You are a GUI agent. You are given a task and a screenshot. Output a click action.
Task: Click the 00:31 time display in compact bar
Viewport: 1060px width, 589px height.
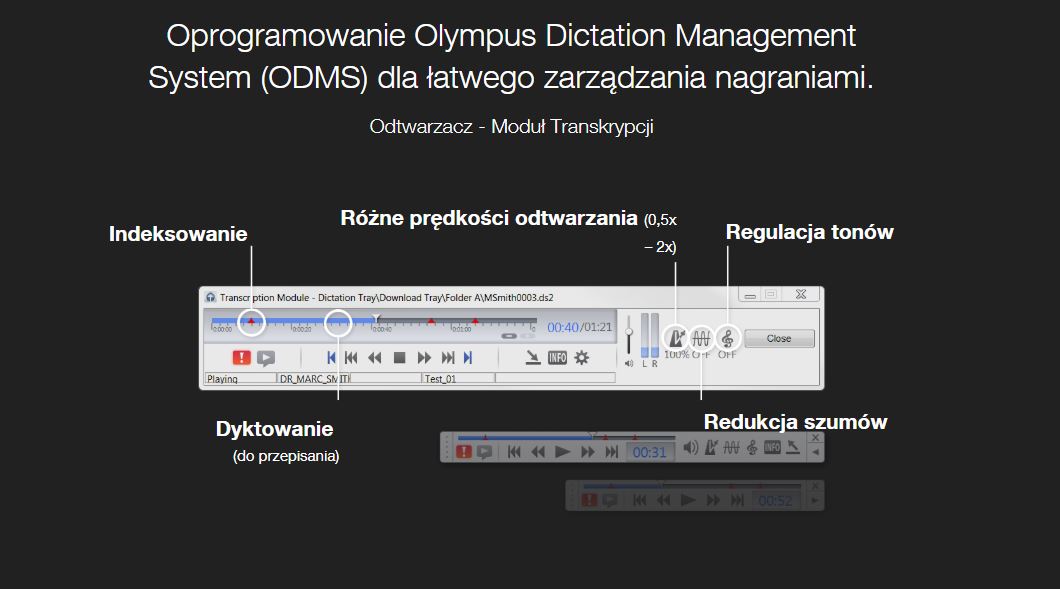[649, 452]
